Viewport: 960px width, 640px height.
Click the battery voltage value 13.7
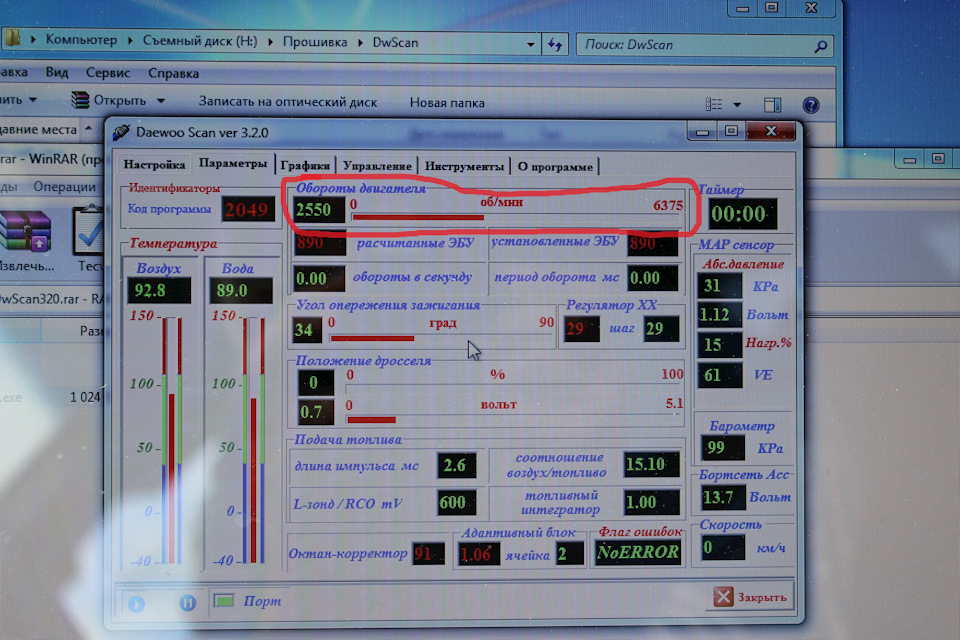tap(723, 497)
